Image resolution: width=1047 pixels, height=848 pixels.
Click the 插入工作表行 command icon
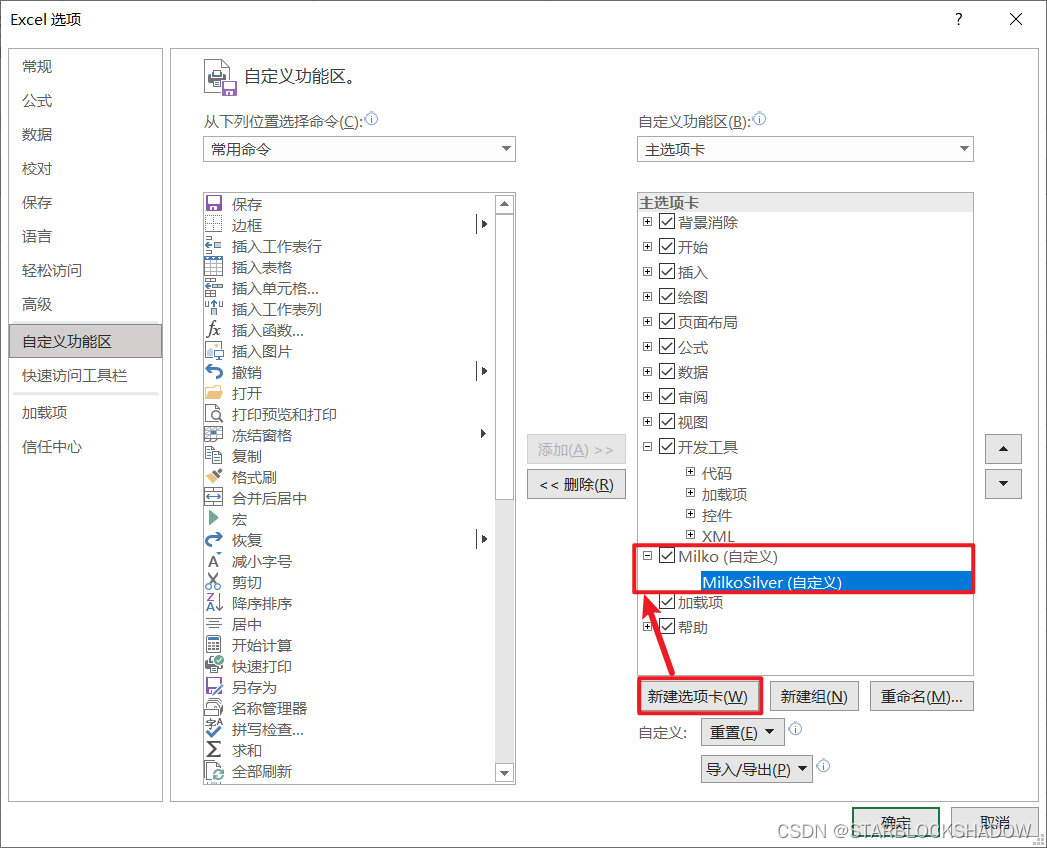click(214, 245)
